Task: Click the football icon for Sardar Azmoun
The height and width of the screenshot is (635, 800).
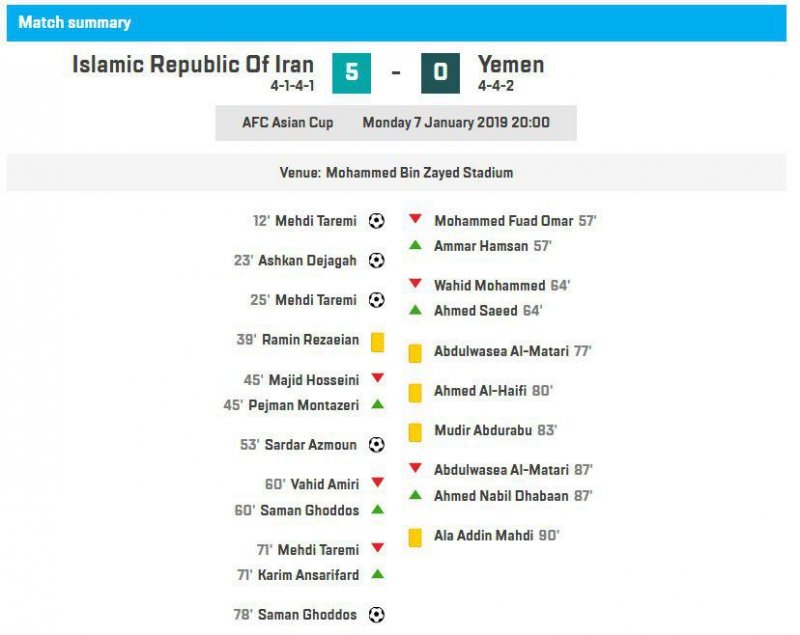Action: coord(377,444)
